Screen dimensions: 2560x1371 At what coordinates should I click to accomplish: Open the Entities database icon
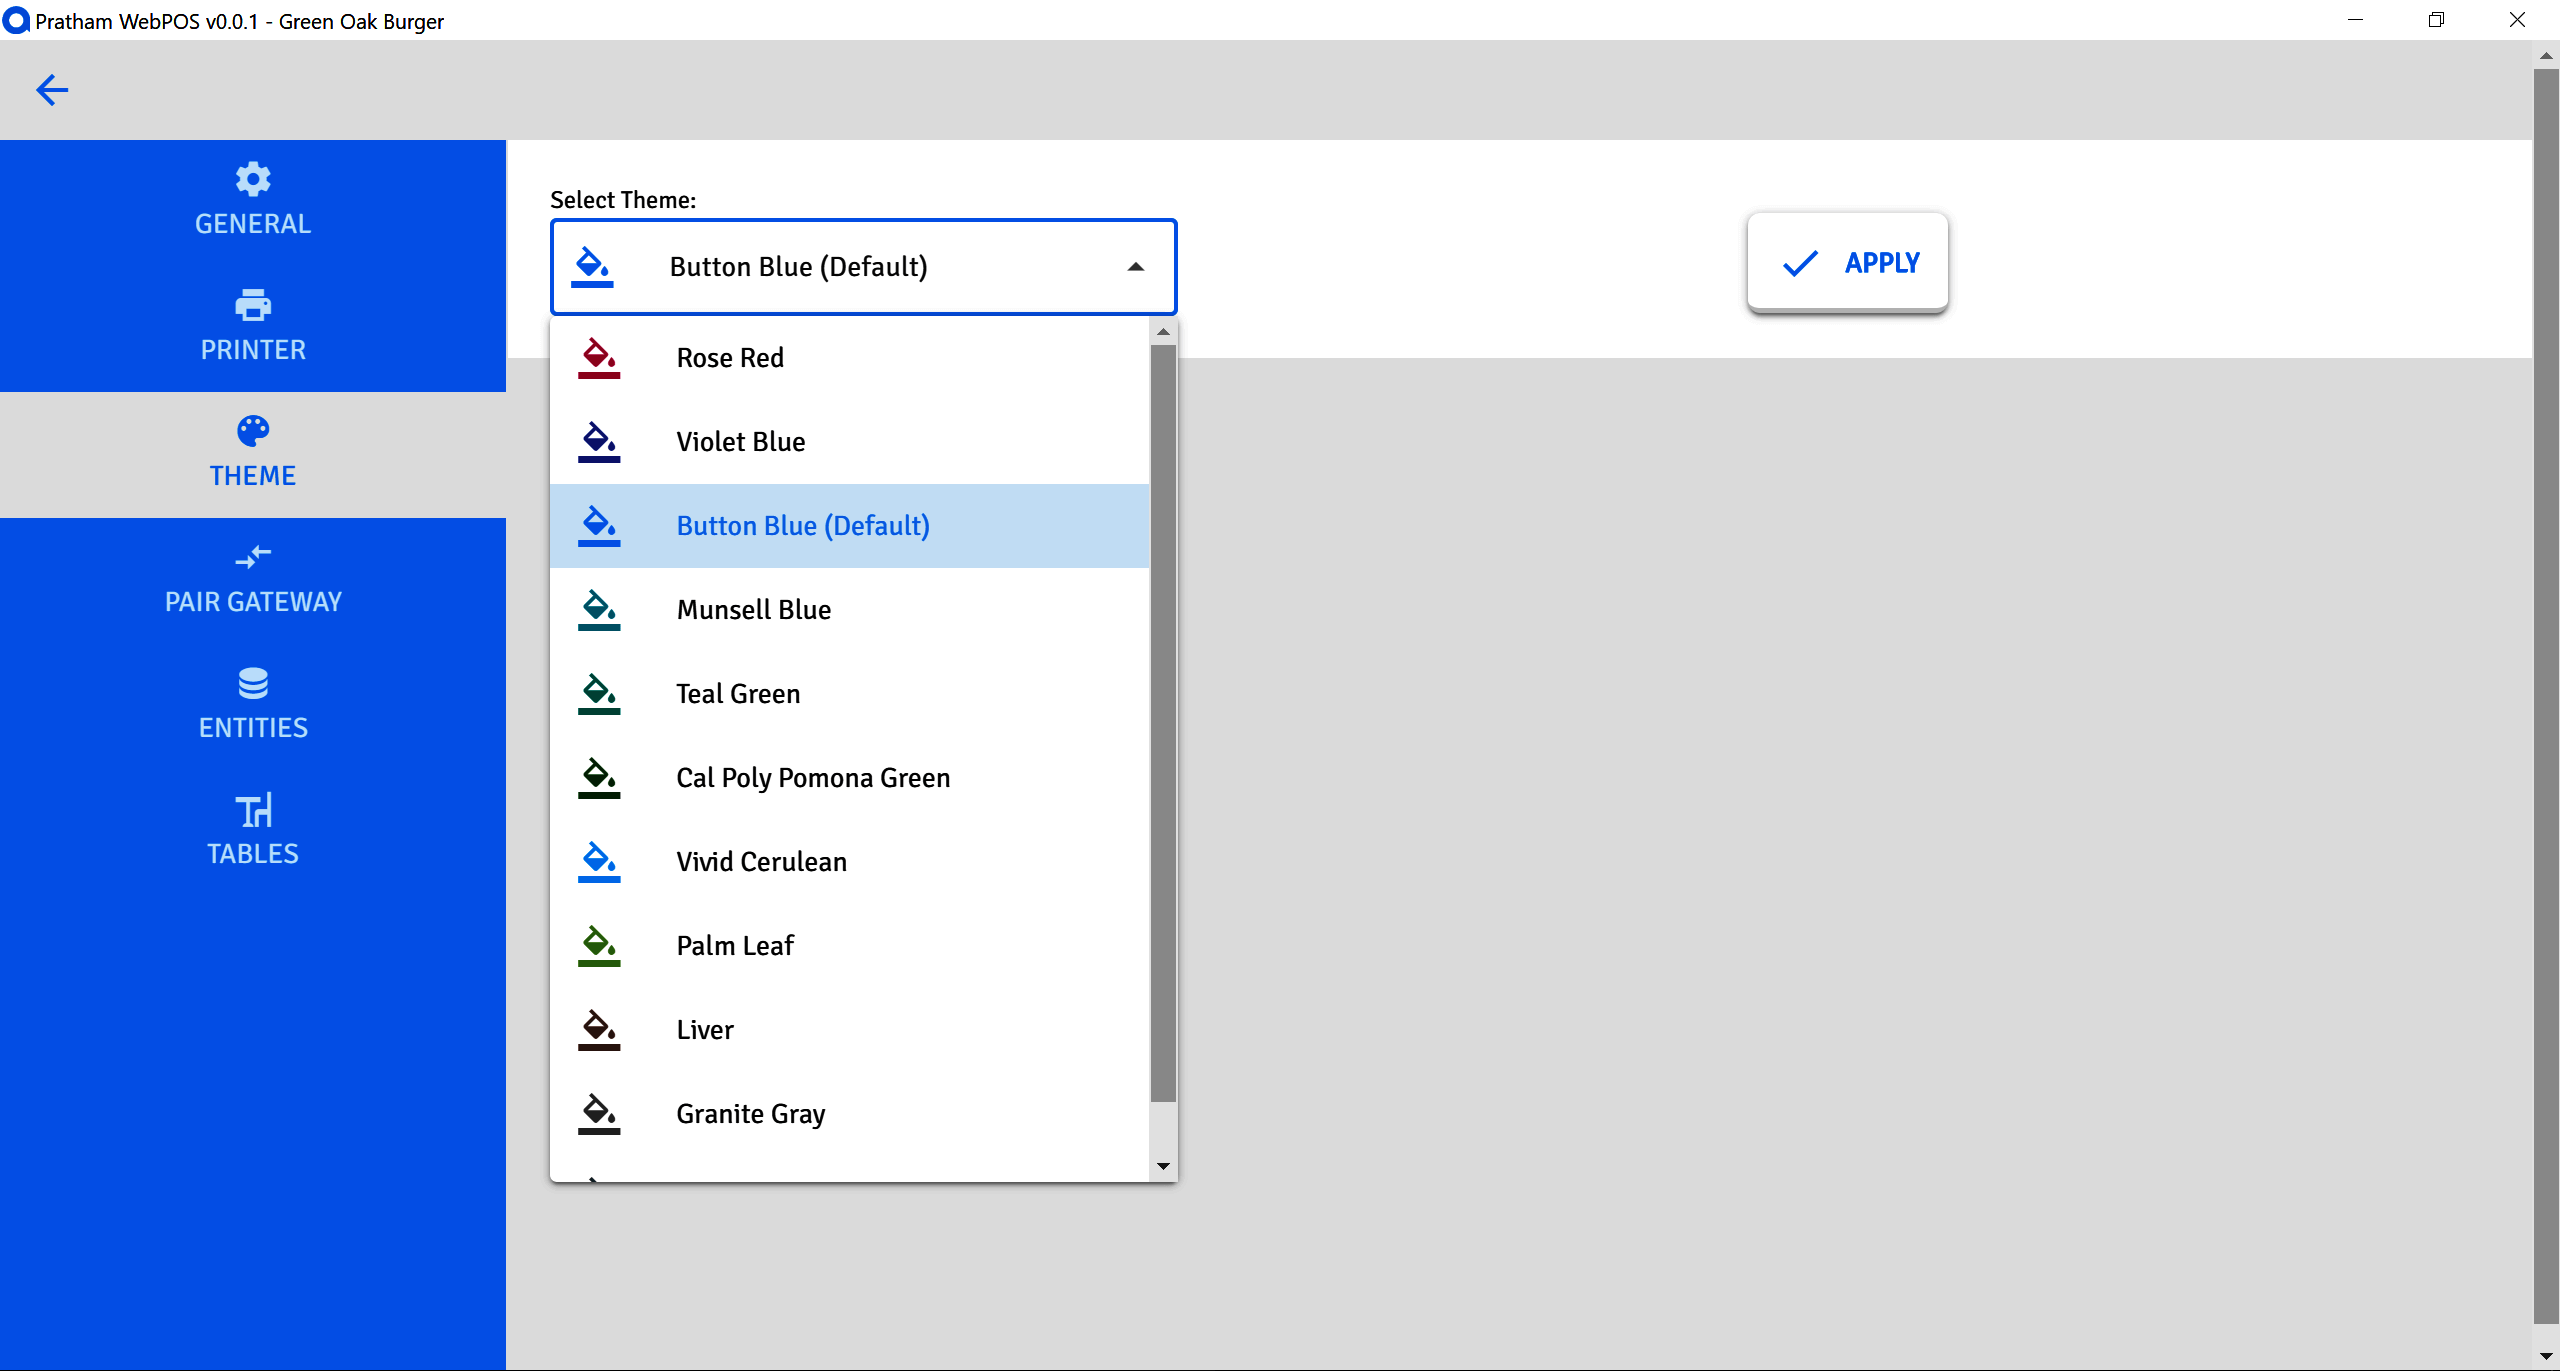253,683
